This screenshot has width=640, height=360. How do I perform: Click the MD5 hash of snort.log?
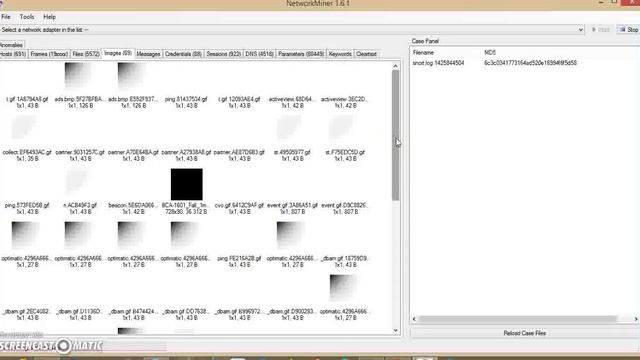click(530, 63)
